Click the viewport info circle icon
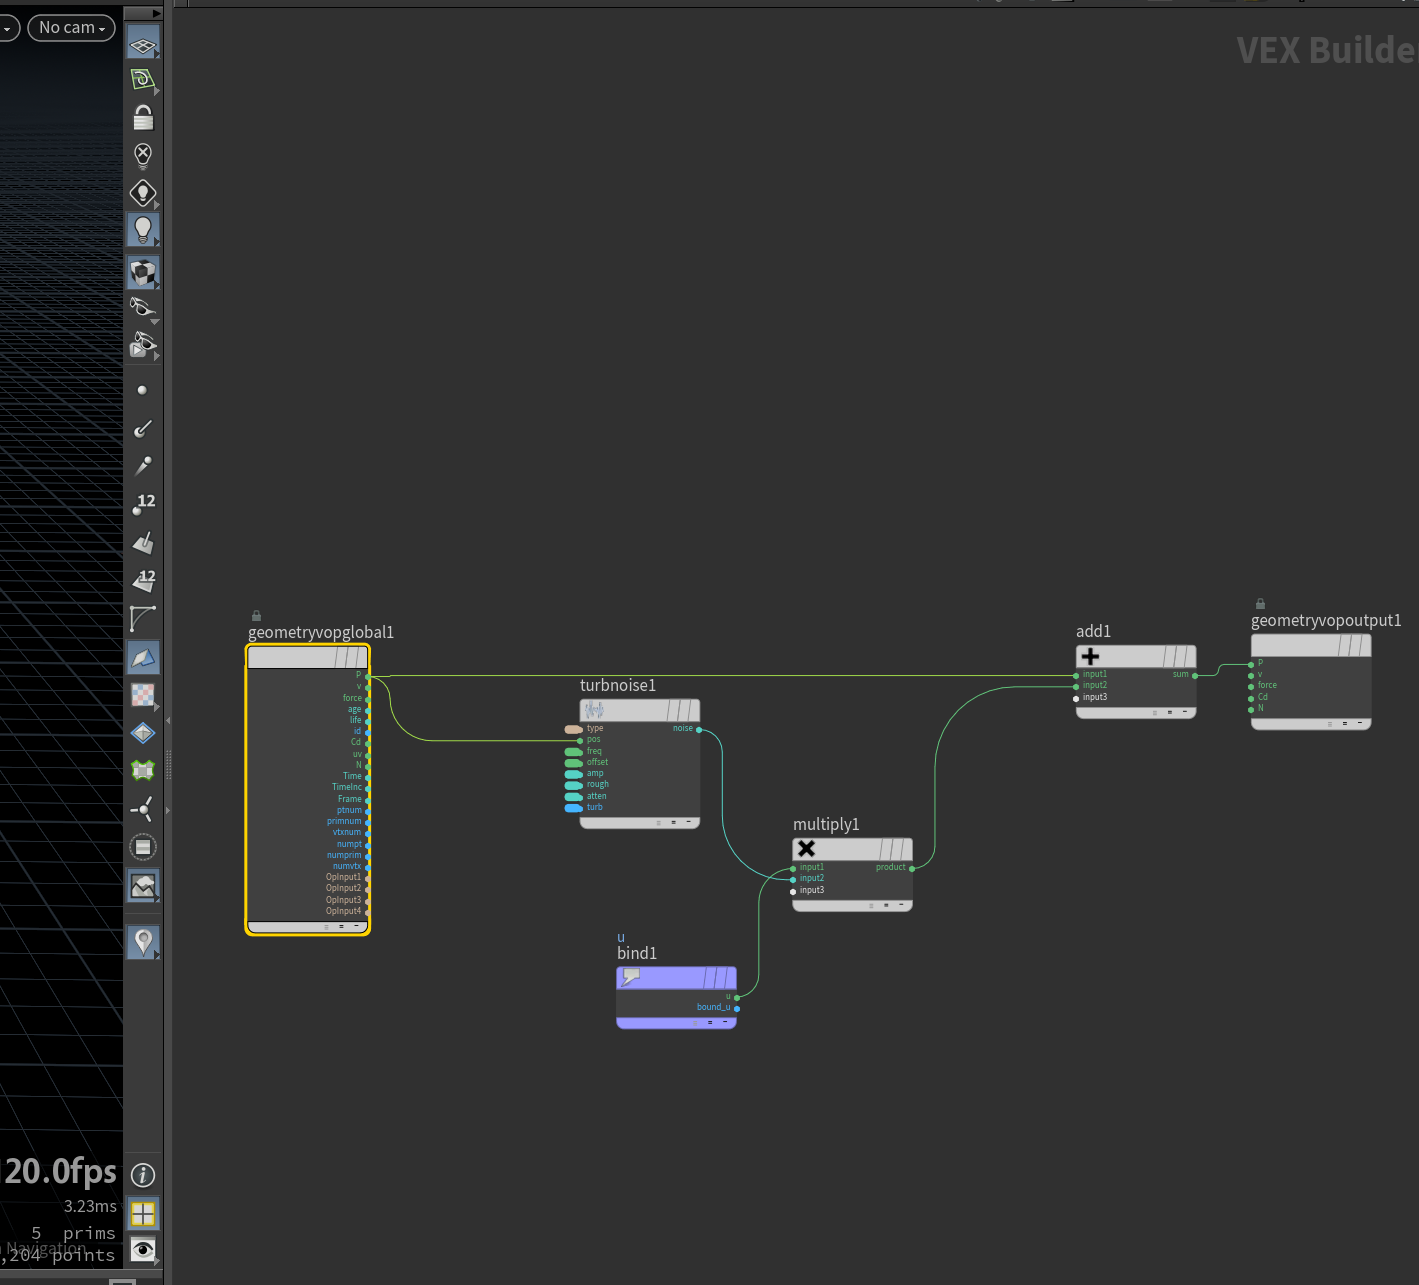 [143, 1175]
